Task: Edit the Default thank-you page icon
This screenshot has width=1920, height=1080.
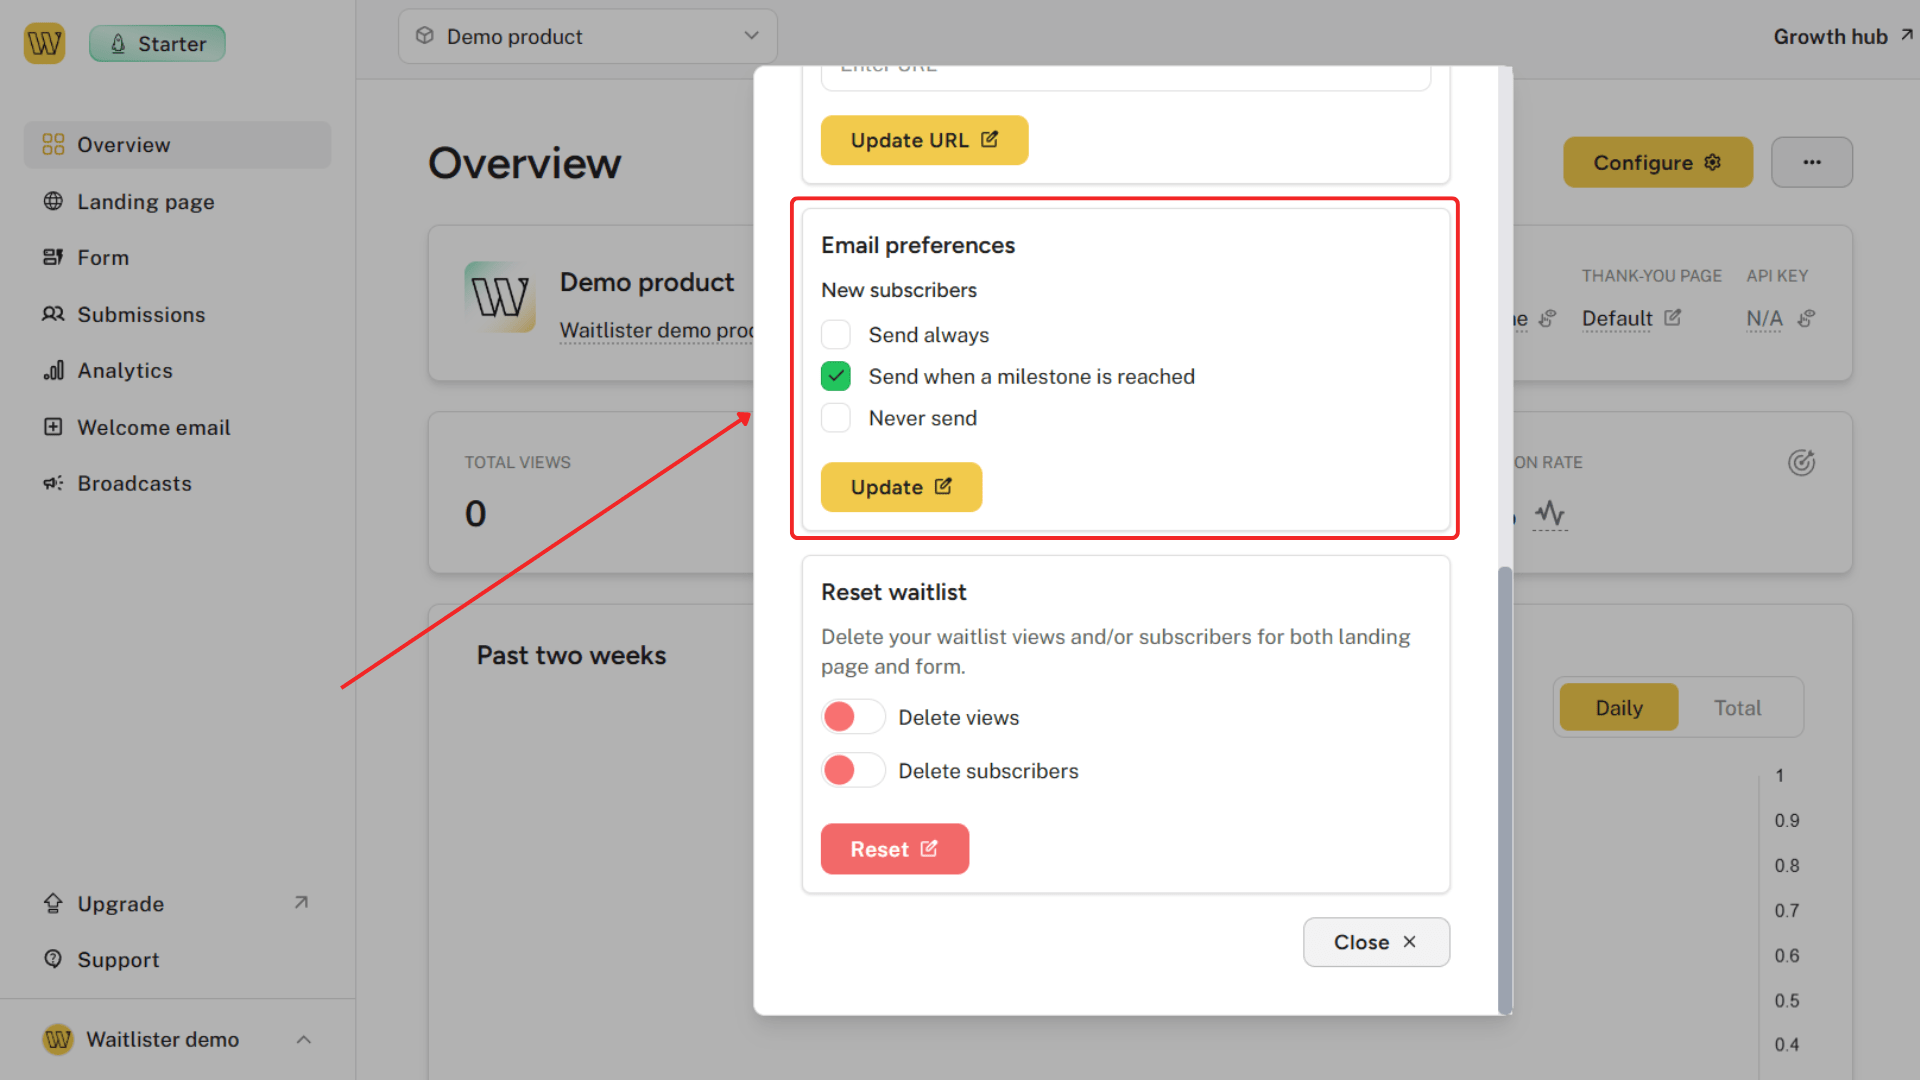Action: pos(1673,318)
